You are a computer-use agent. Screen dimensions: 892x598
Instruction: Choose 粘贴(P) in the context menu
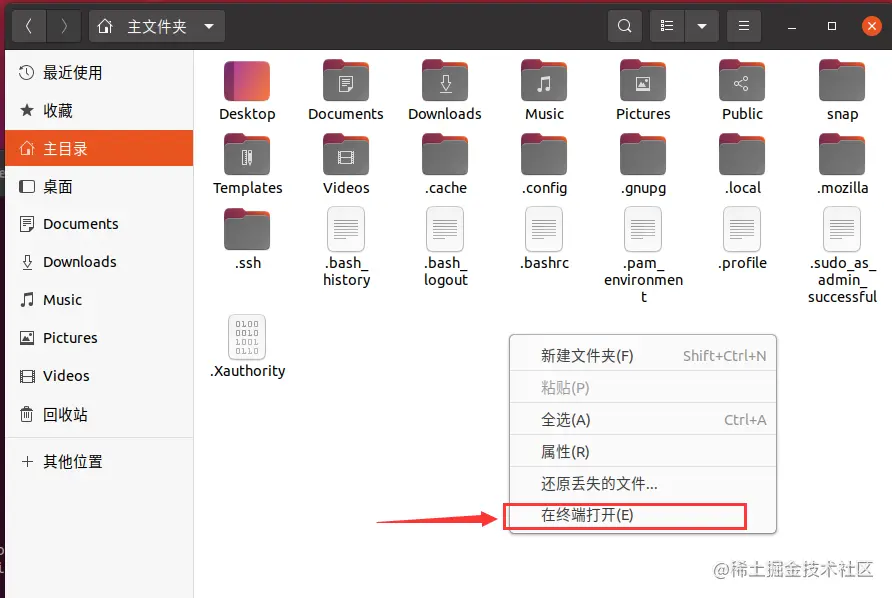point(643,387)
